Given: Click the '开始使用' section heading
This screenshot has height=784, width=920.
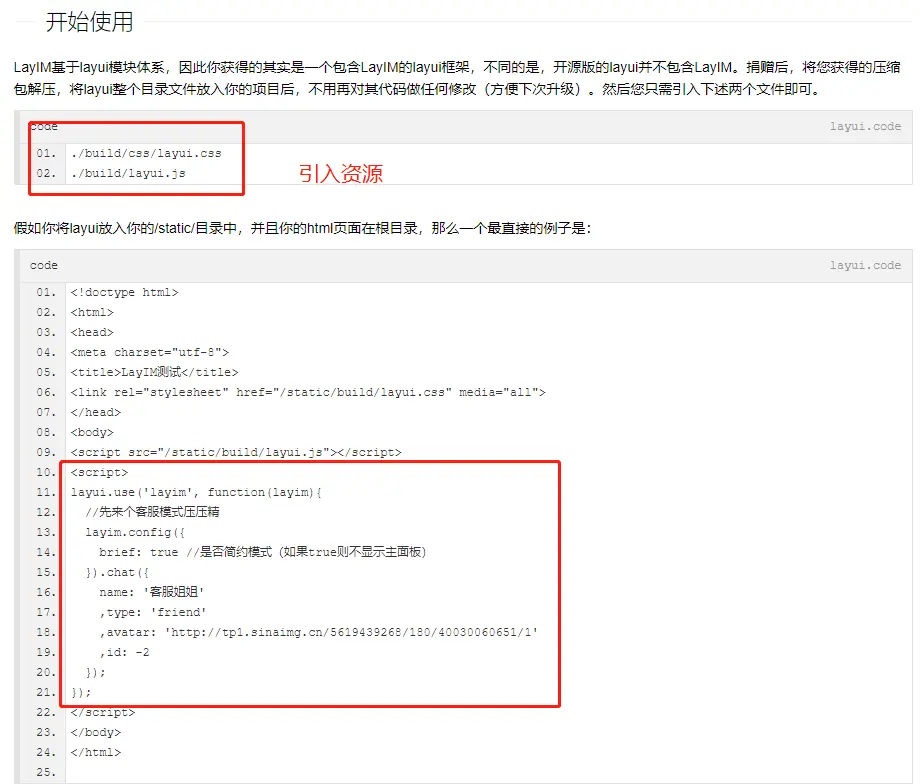Looking at the screenshot, I should 90,22.
